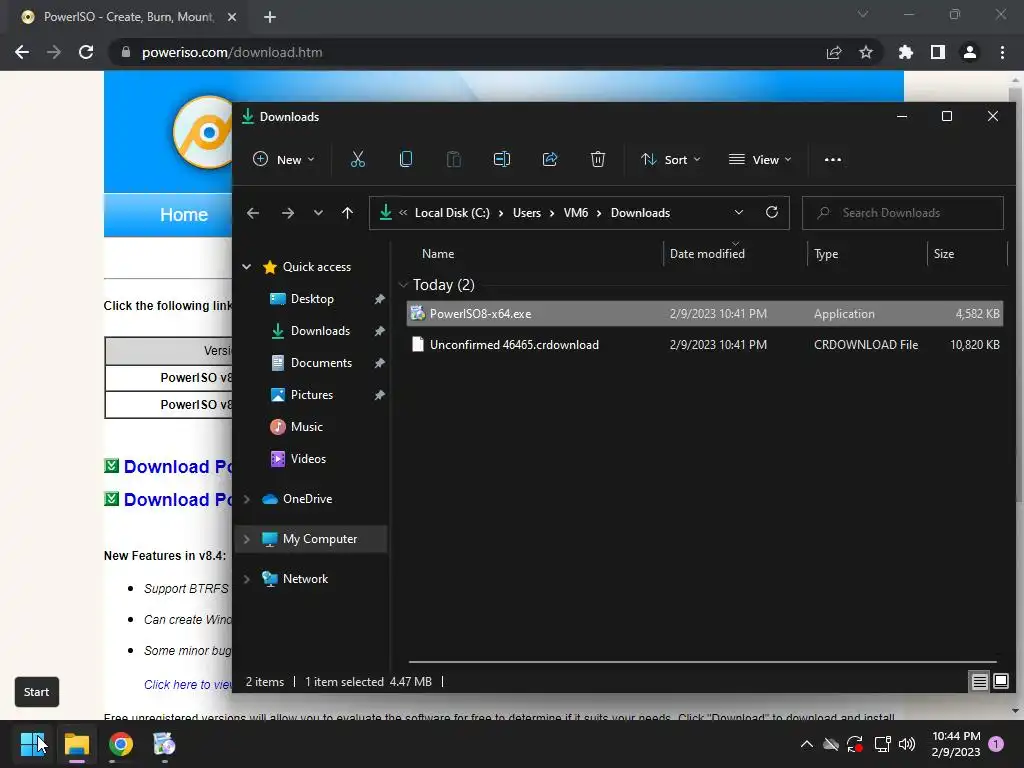Reload the Chrome page
The width and height of the screenshot is (1024, 768).
(86, 52)
